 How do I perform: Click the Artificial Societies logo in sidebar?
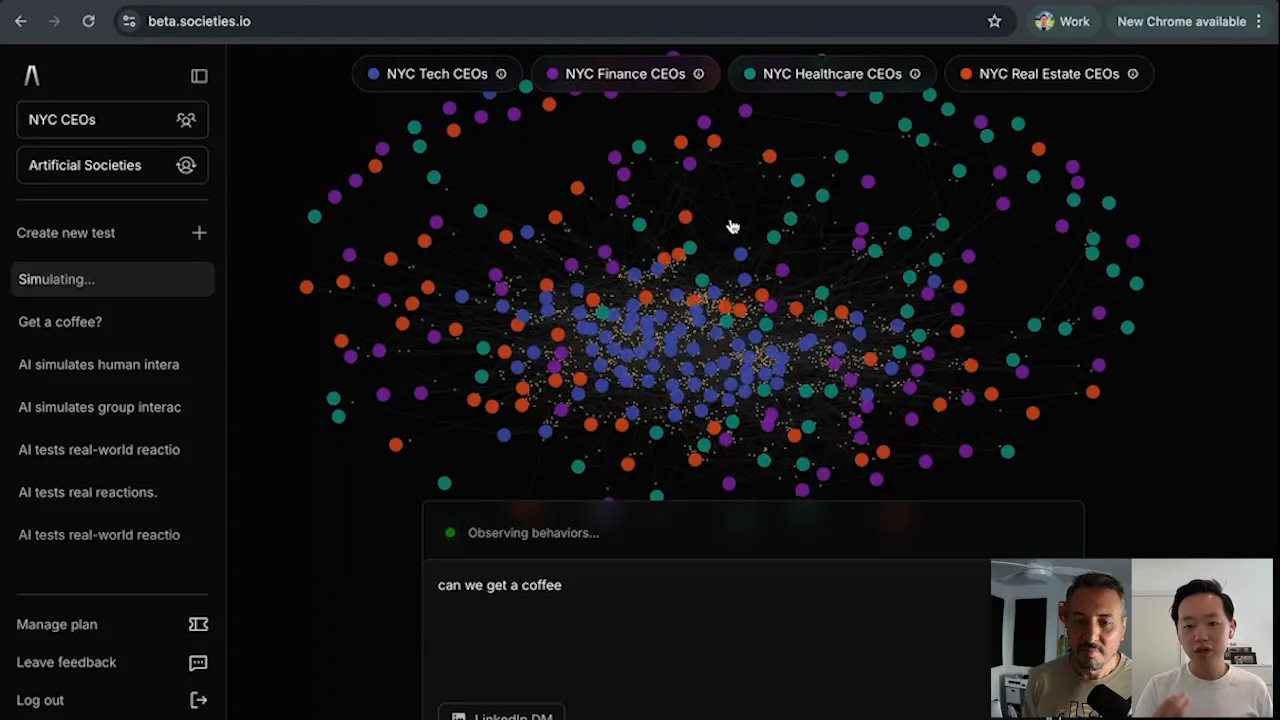coord(32,76)
